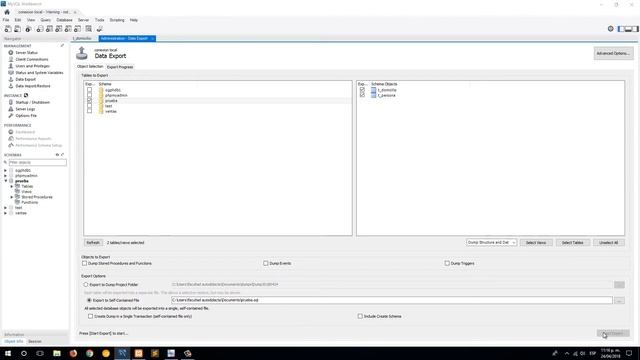
Task: Enable Dump Stored Procedures and Functions
Action: coord(84,263)
